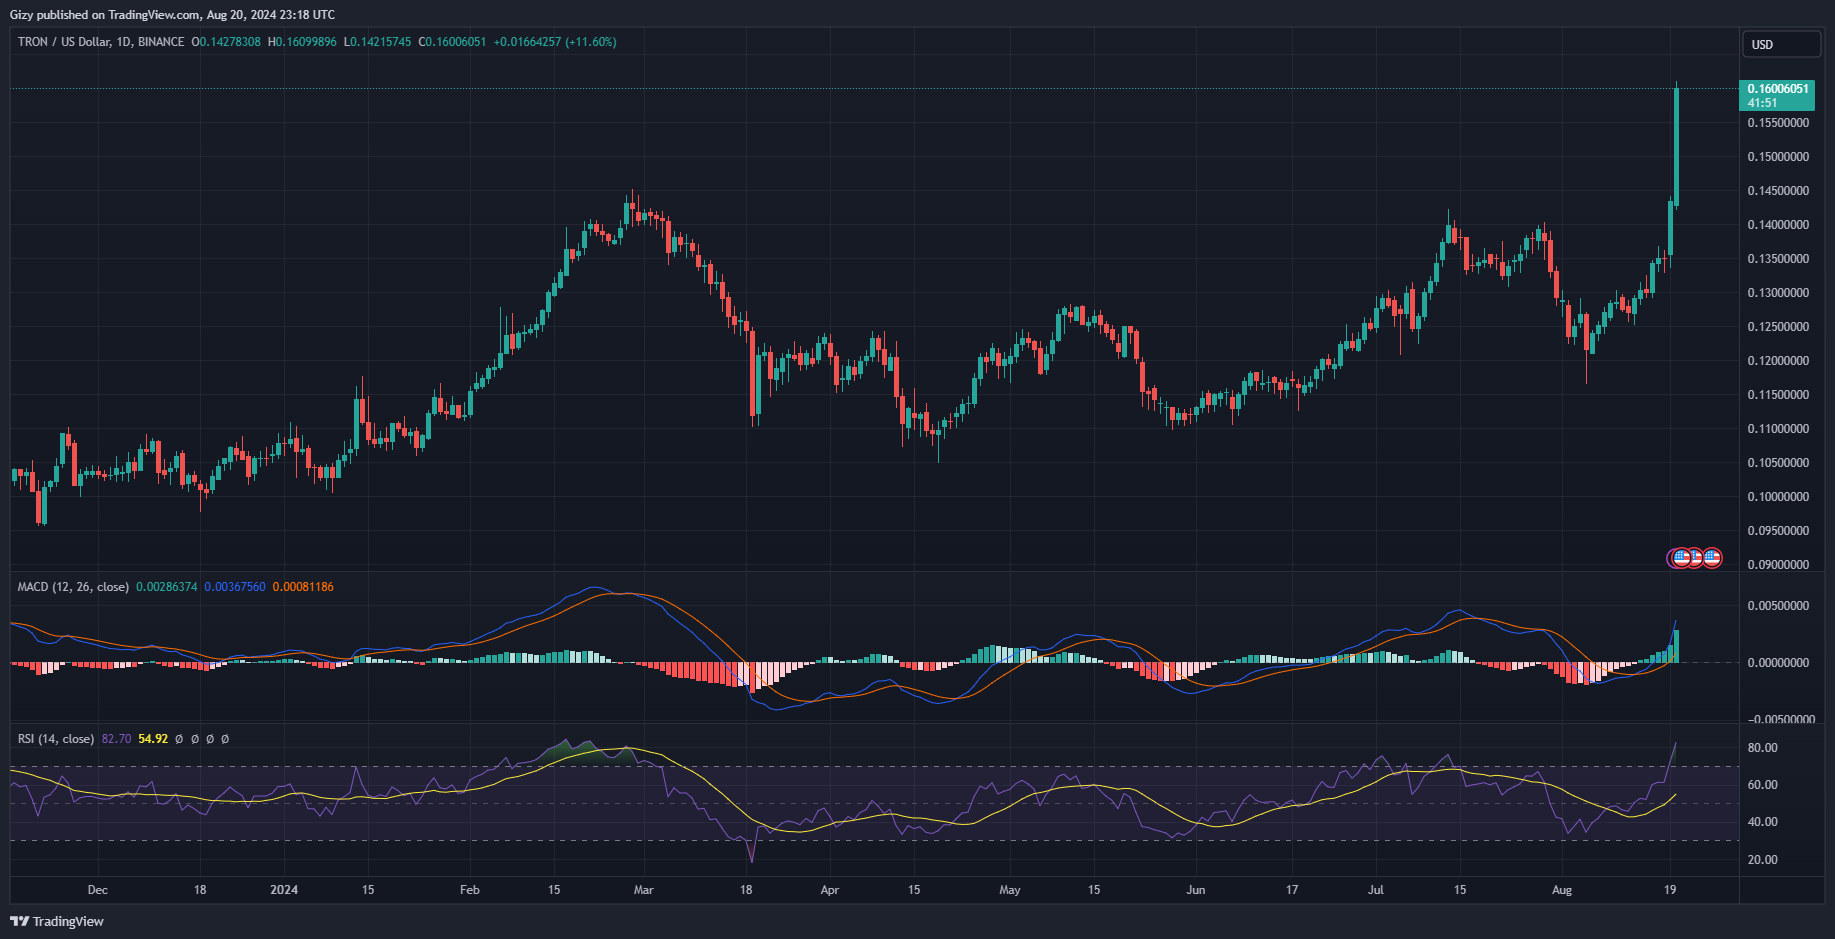Click the Dec date label on time axis
This screenshot has width=1835, height=939.
[x=98, y=890]
